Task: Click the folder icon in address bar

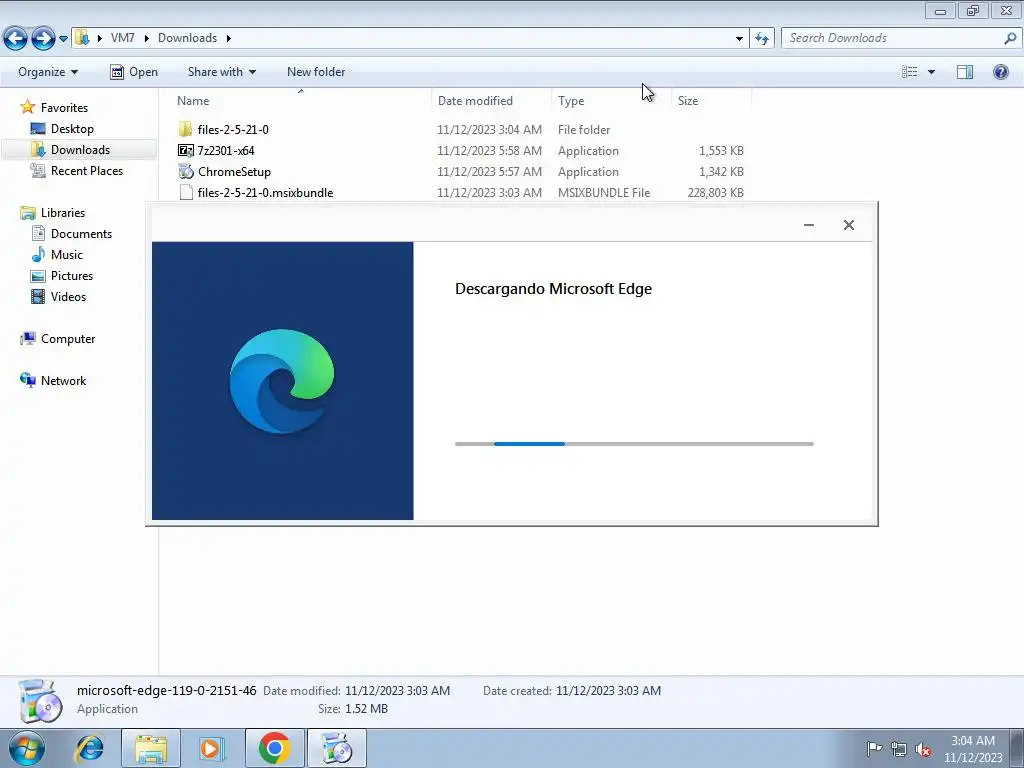Action: [x=82, y=38]
